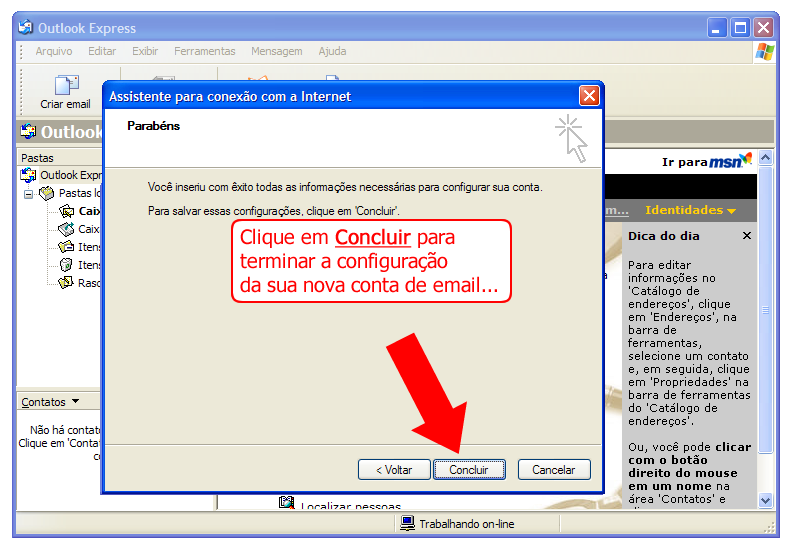Screen dimensions: 786x548
Task: Click scroll down arrow of right scrollbar
Action: click(x=765, y=500)
